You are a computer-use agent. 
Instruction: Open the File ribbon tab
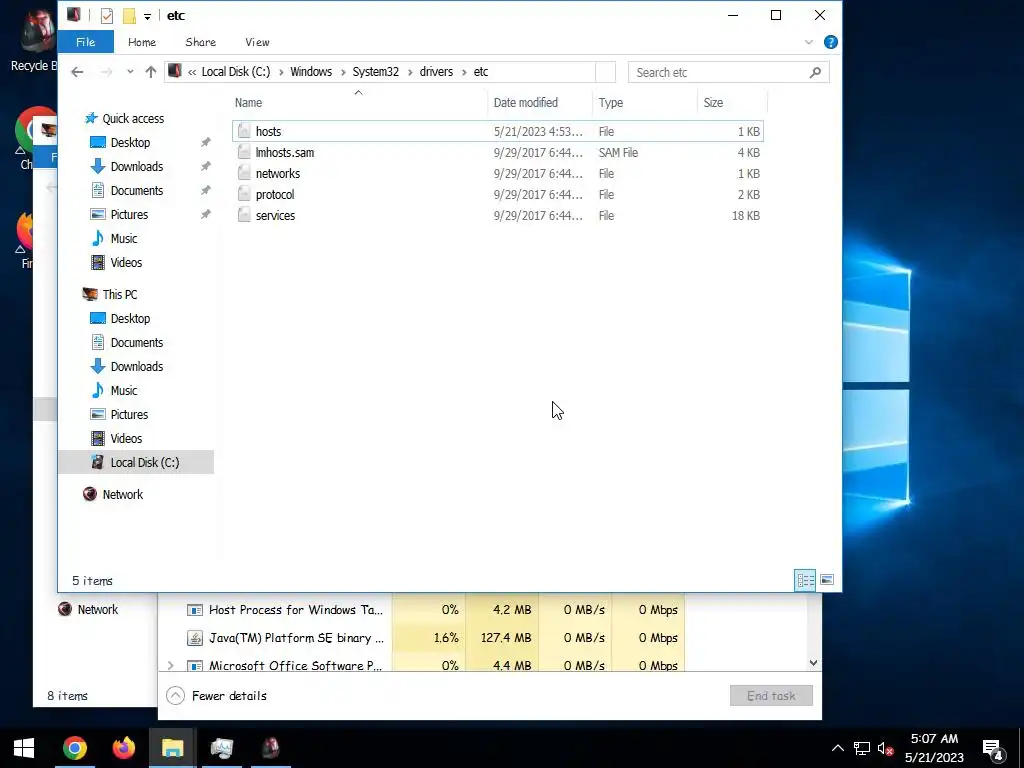pos(86,42)
